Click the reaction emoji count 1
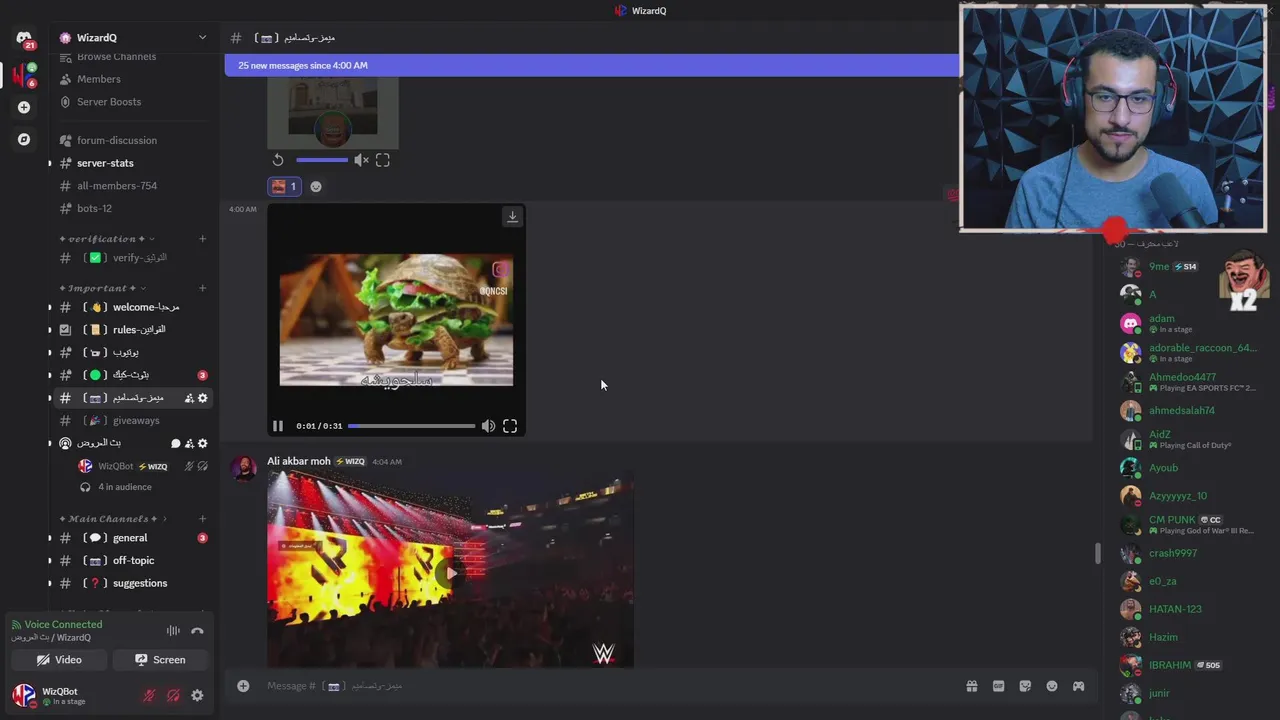 point(284,186)
